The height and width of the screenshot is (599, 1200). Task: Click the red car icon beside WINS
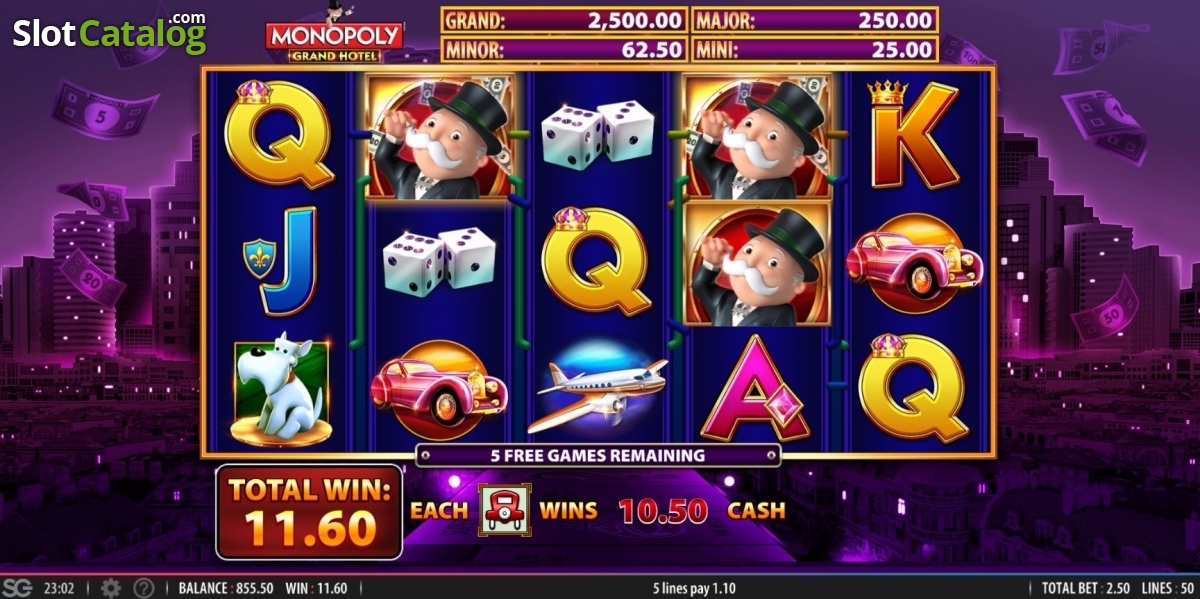click(x=504, y=510)
